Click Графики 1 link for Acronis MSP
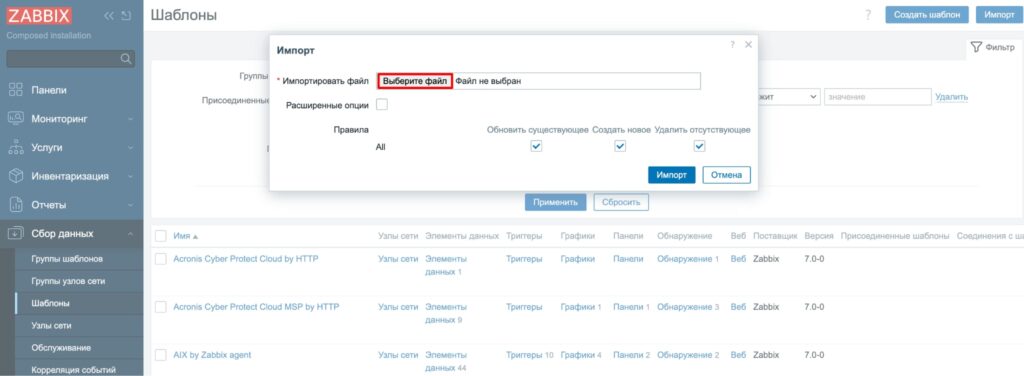 pos(581,307)
